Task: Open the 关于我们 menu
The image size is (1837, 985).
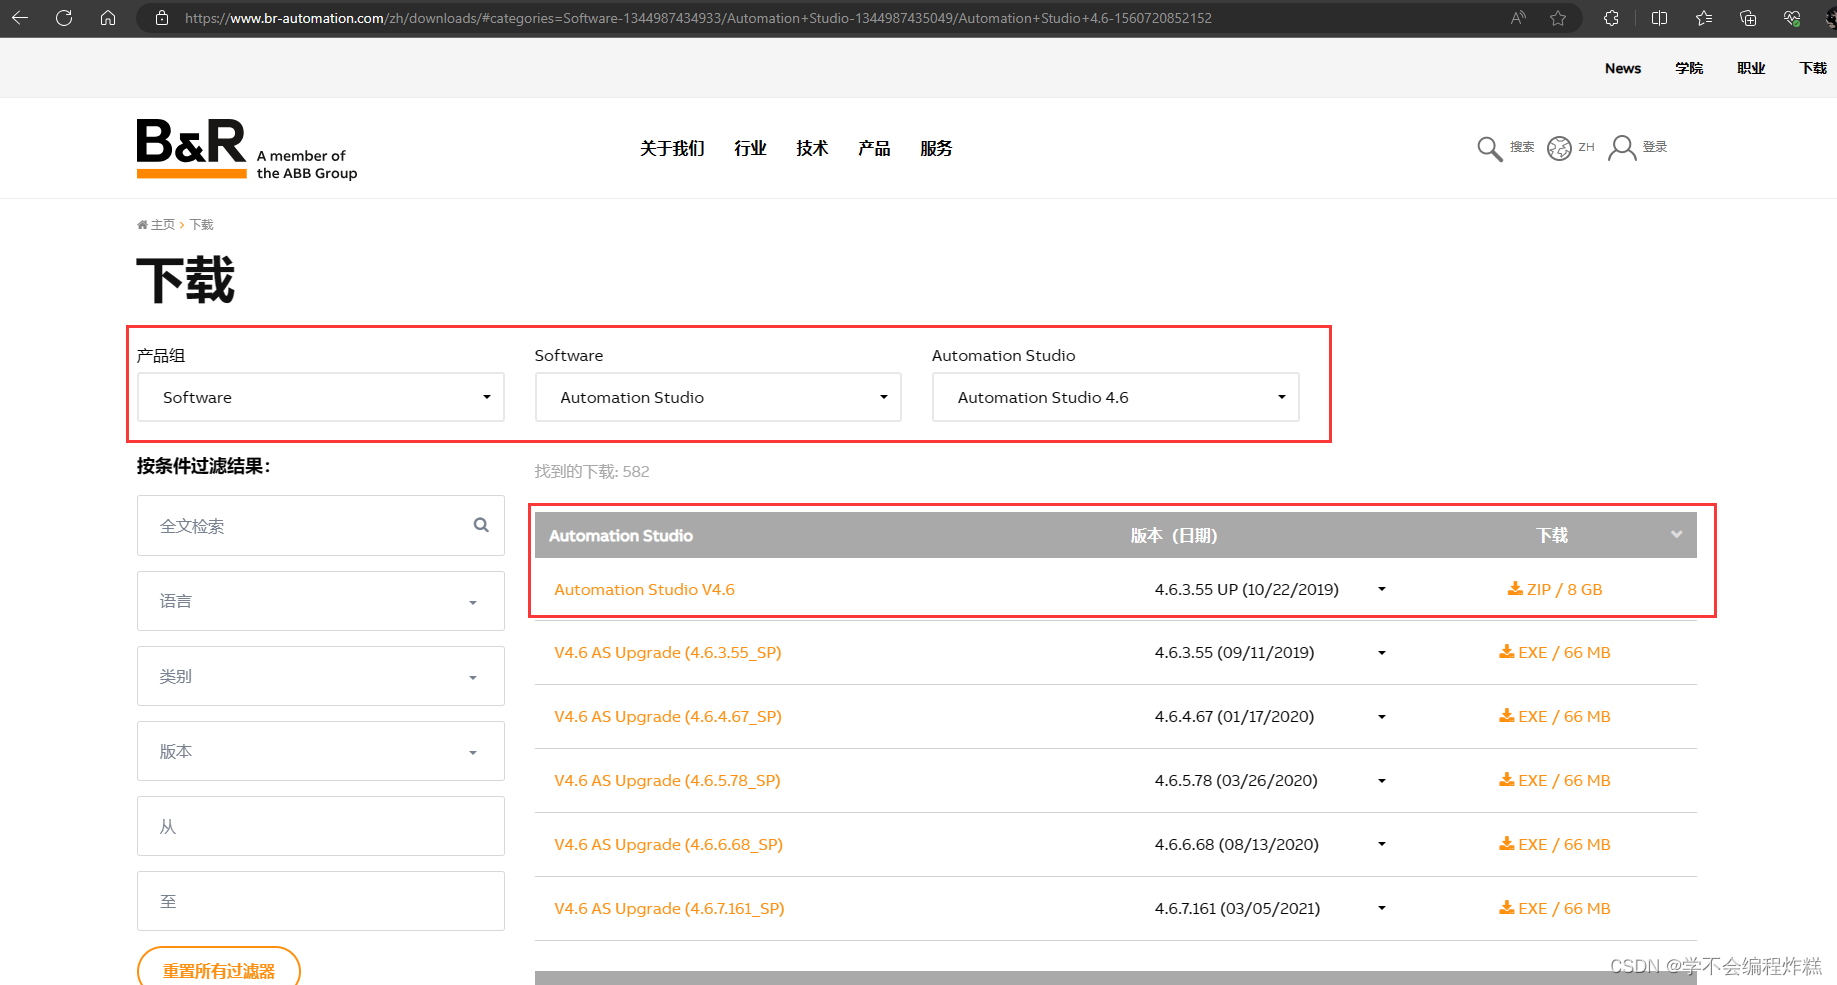Action: pos(672,148)
